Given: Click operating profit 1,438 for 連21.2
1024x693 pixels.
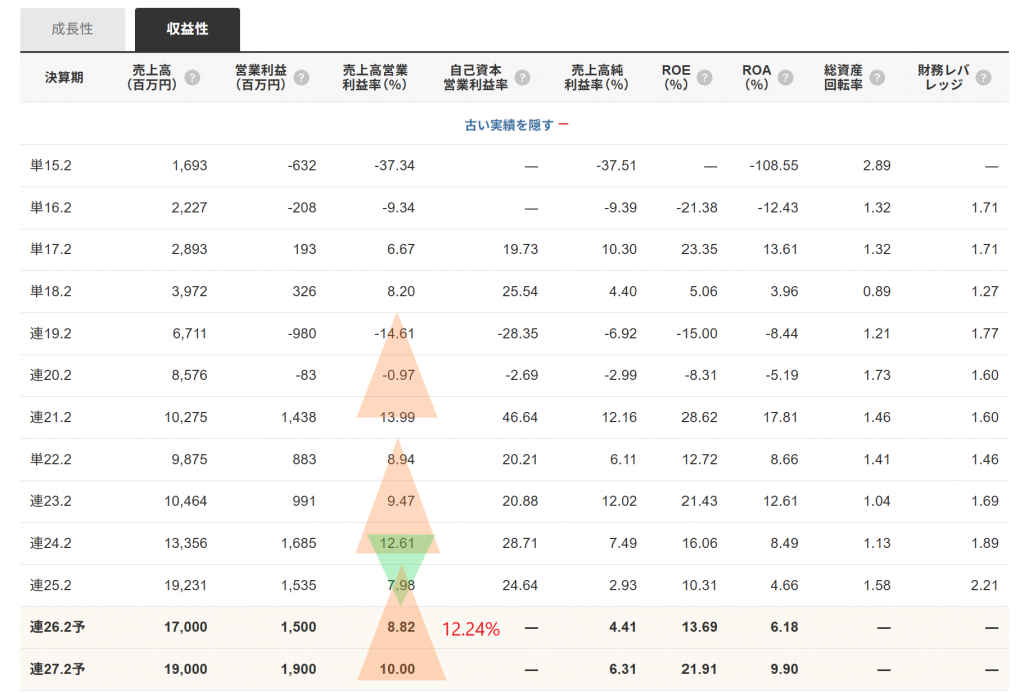Looking at the screenshot, I should click(x=298, y=417).
